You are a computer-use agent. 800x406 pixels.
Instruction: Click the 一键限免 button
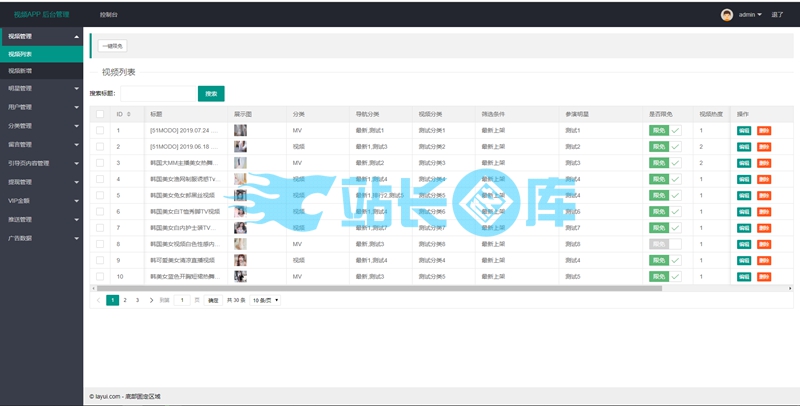[x=112, y=46]
